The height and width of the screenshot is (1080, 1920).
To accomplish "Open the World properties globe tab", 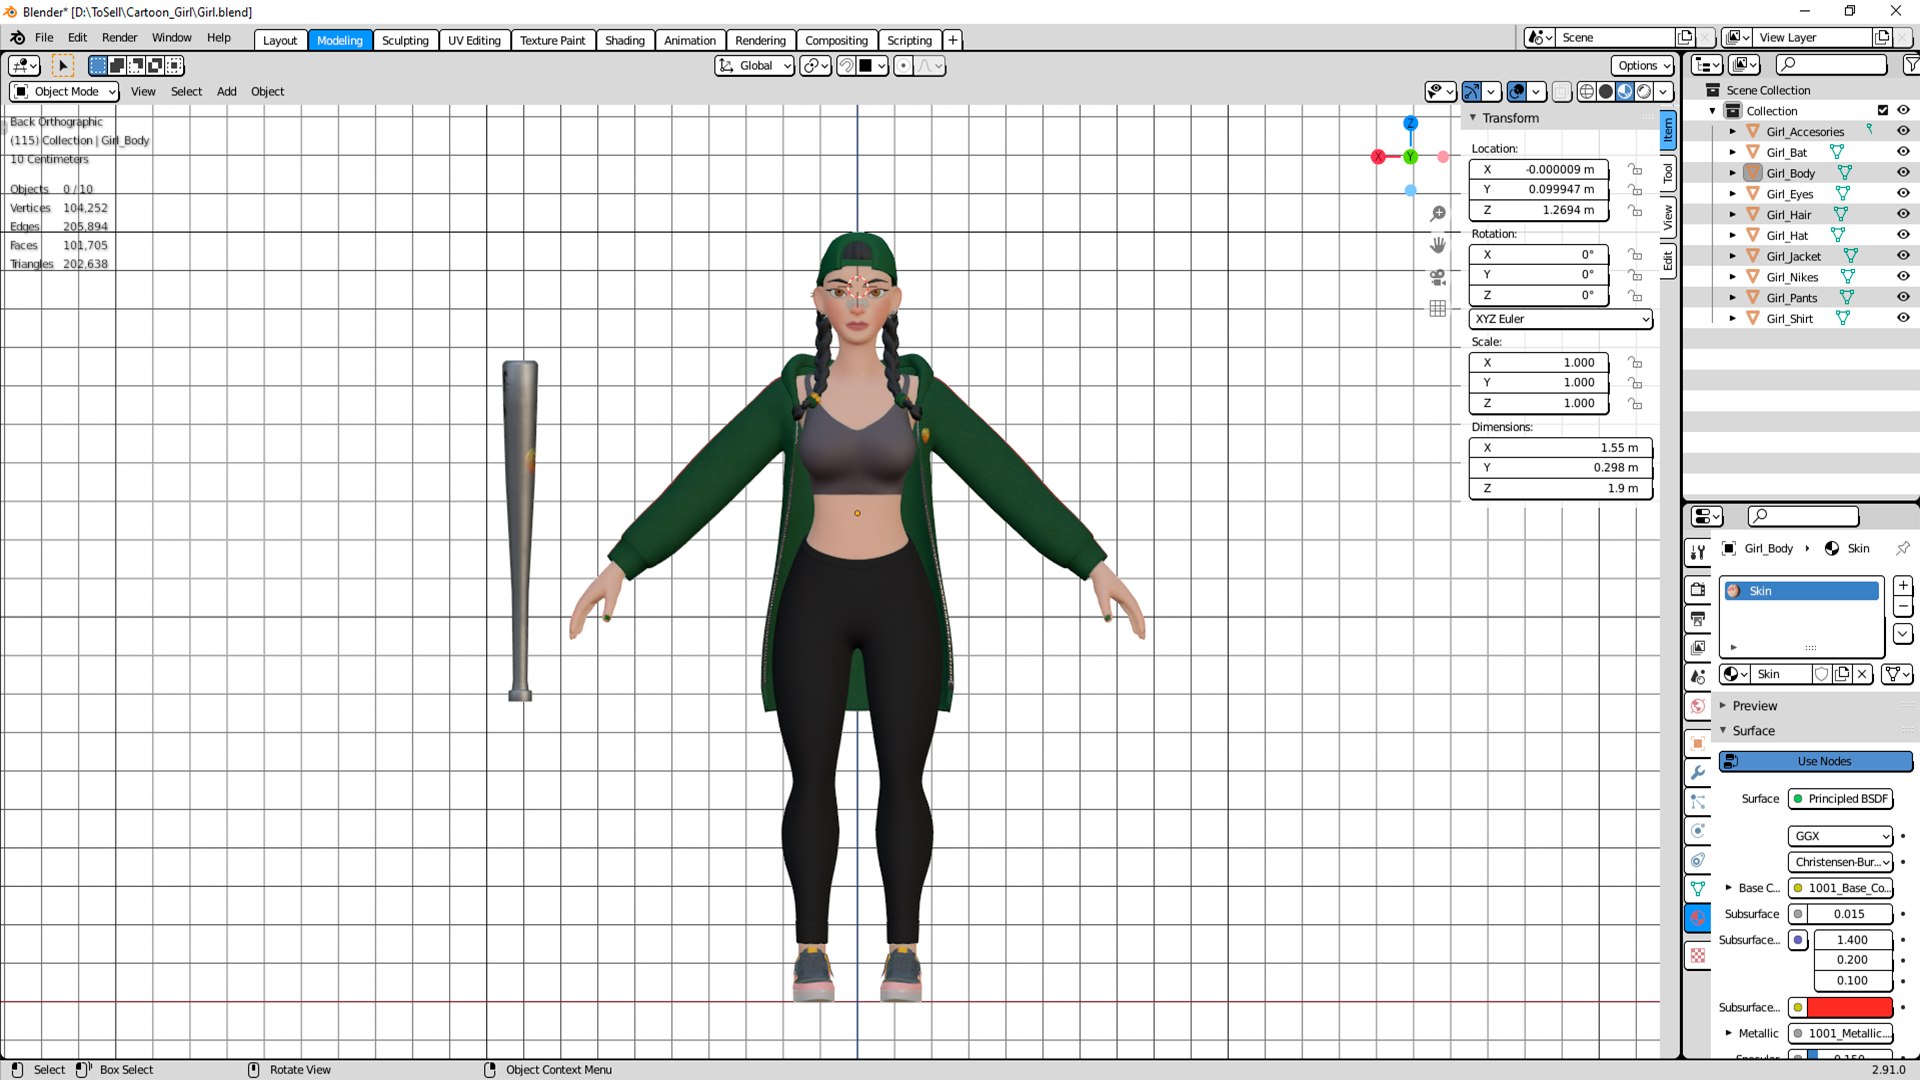I will click(x=1698, y=706).
